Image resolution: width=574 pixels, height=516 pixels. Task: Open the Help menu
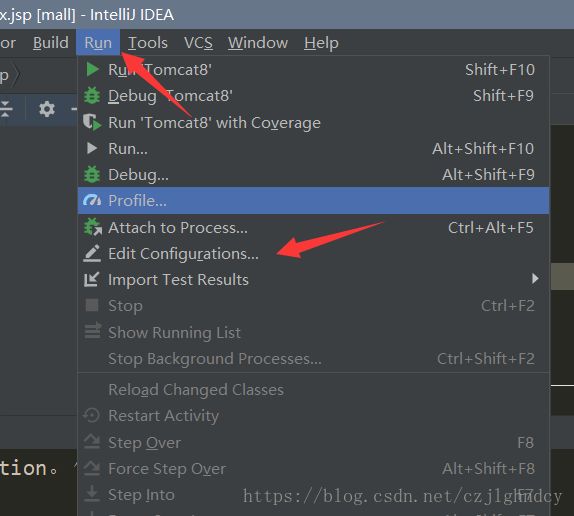(x=321, y=43)
